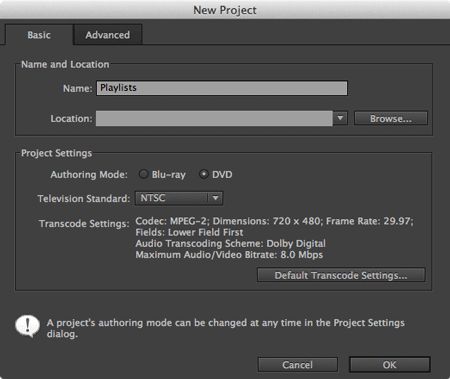Click the Location: label

(x=71, y=119)
